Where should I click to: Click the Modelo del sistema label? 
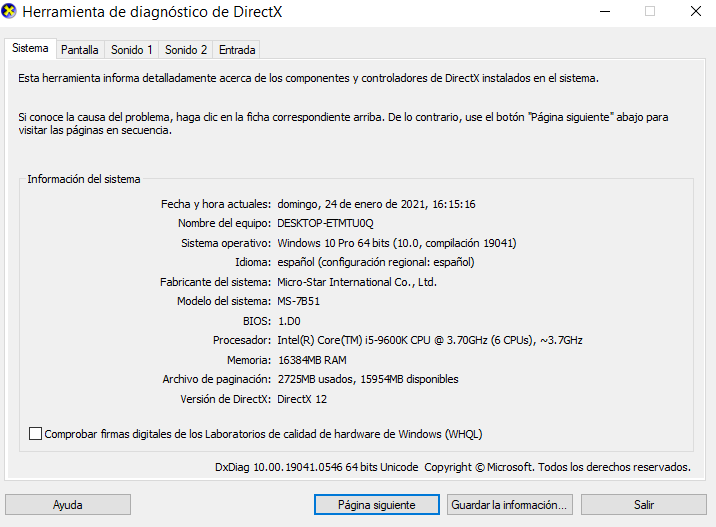pos(224,301)
